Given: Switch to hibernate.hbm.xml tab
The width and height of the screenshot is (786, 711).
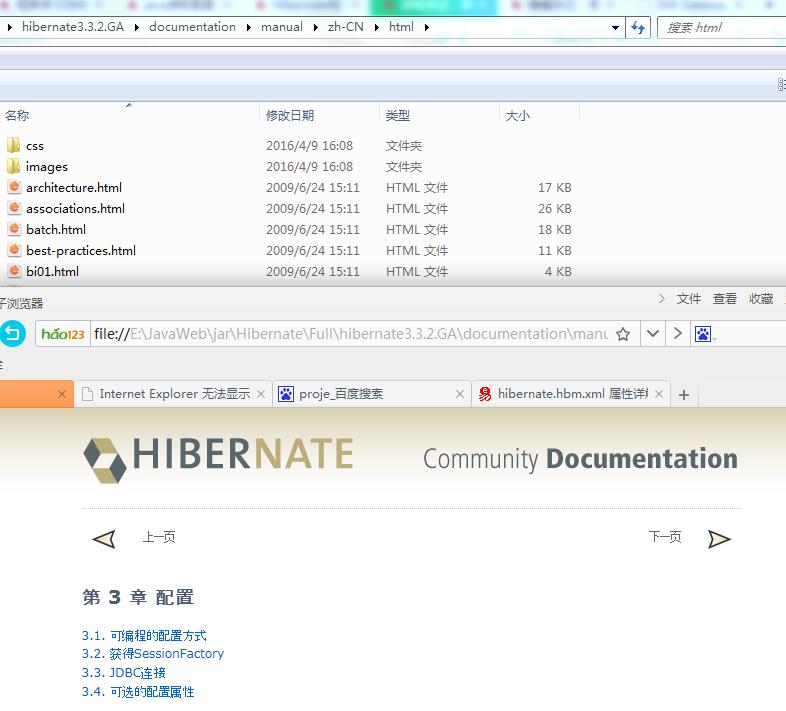Looking at the screenshot, I should (x=571, y=394).
